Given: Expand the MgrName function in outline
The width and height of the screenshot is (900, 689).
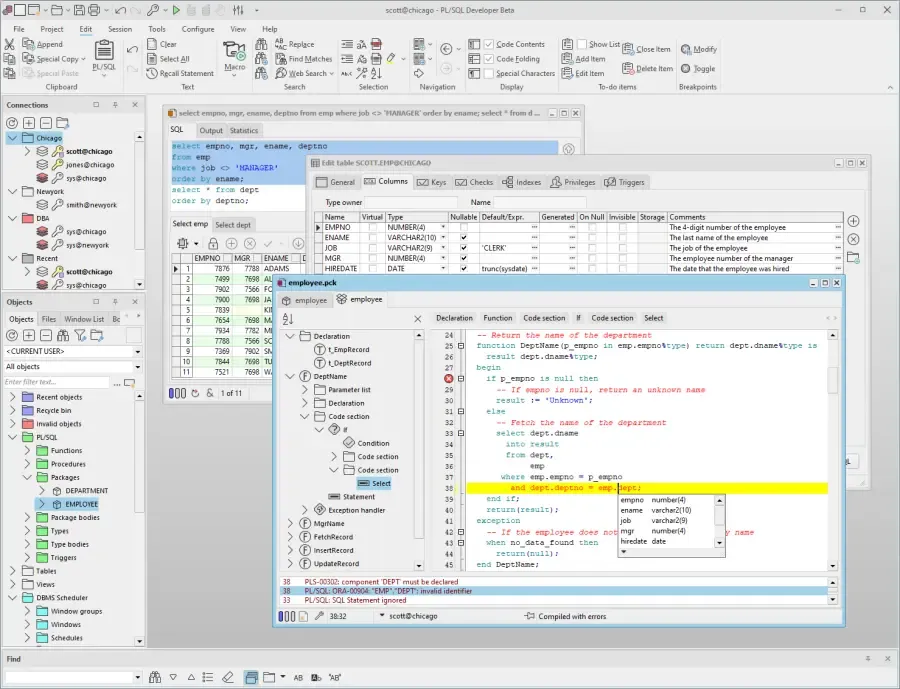Looking at the screenshot, I should pyautogui.click(x=290, y=524).
